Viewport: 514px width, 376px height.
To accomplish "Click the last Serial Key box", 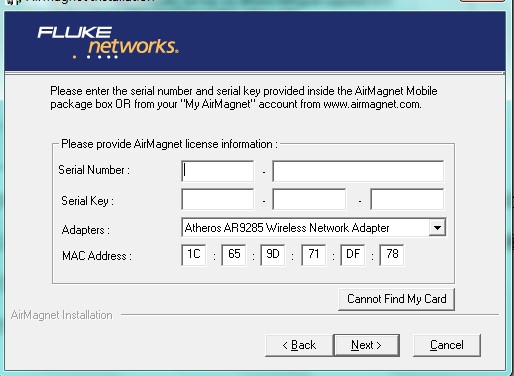I will coord(407,199).
